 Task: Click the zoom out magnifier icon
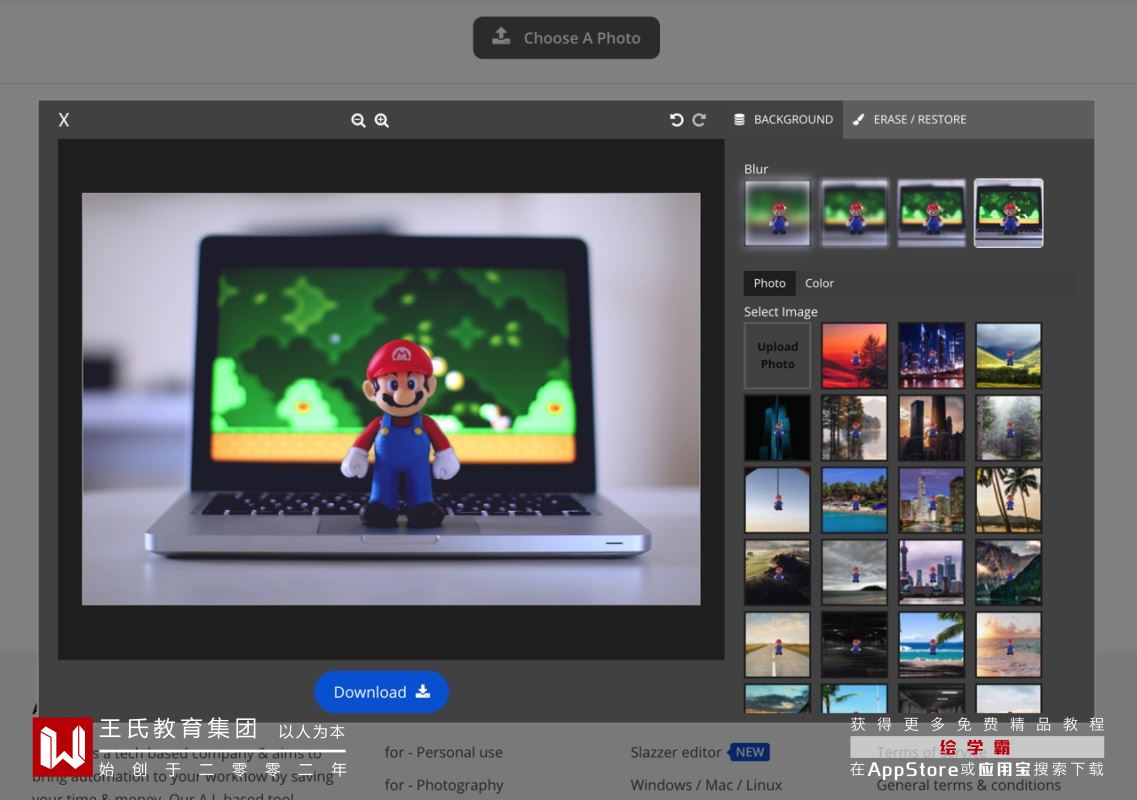pyautogui.click(x=358, y=120)
